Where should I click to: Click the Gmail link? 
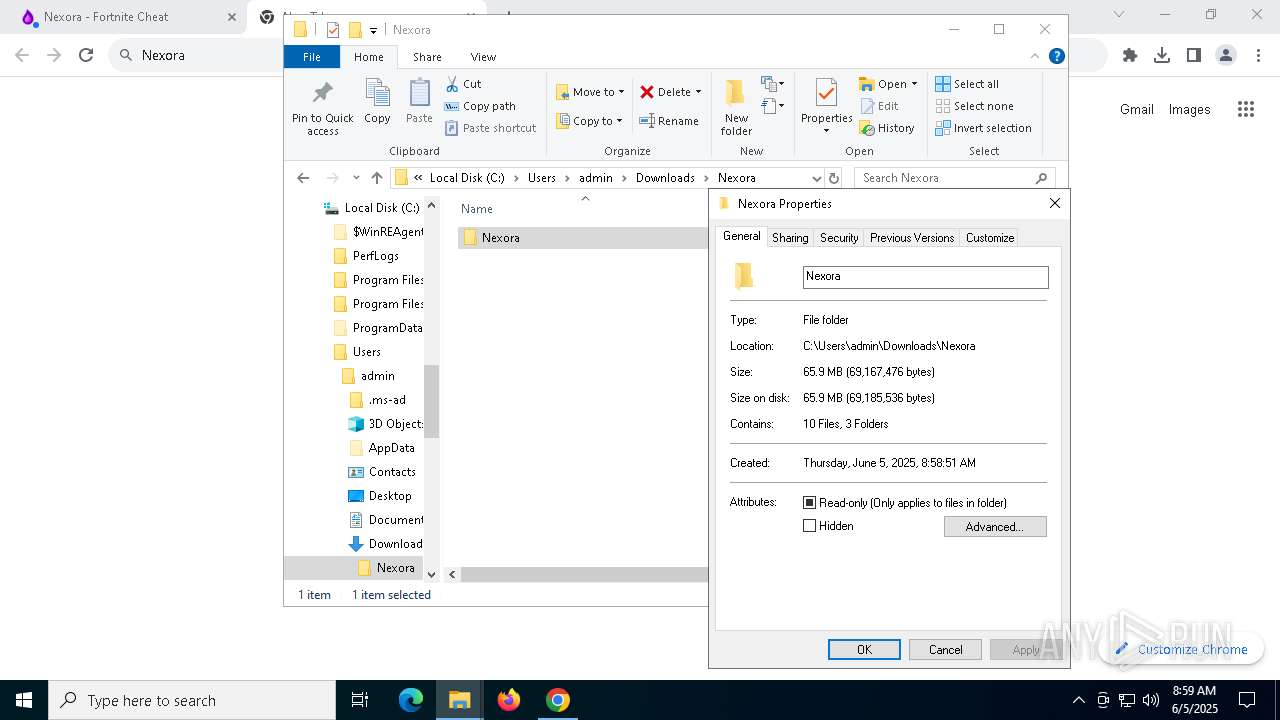click(x=1137, y=109)
